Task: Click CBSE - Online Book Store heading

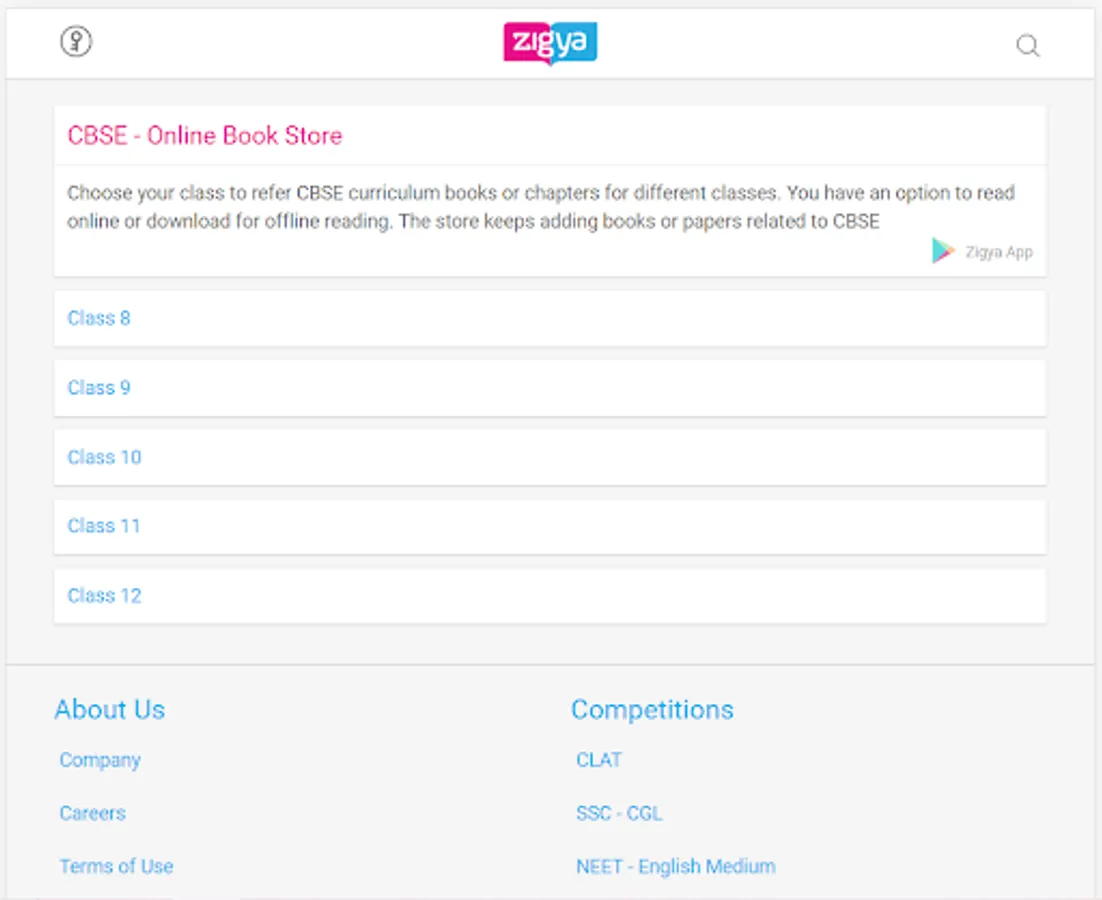Action: tap(205, 135)
